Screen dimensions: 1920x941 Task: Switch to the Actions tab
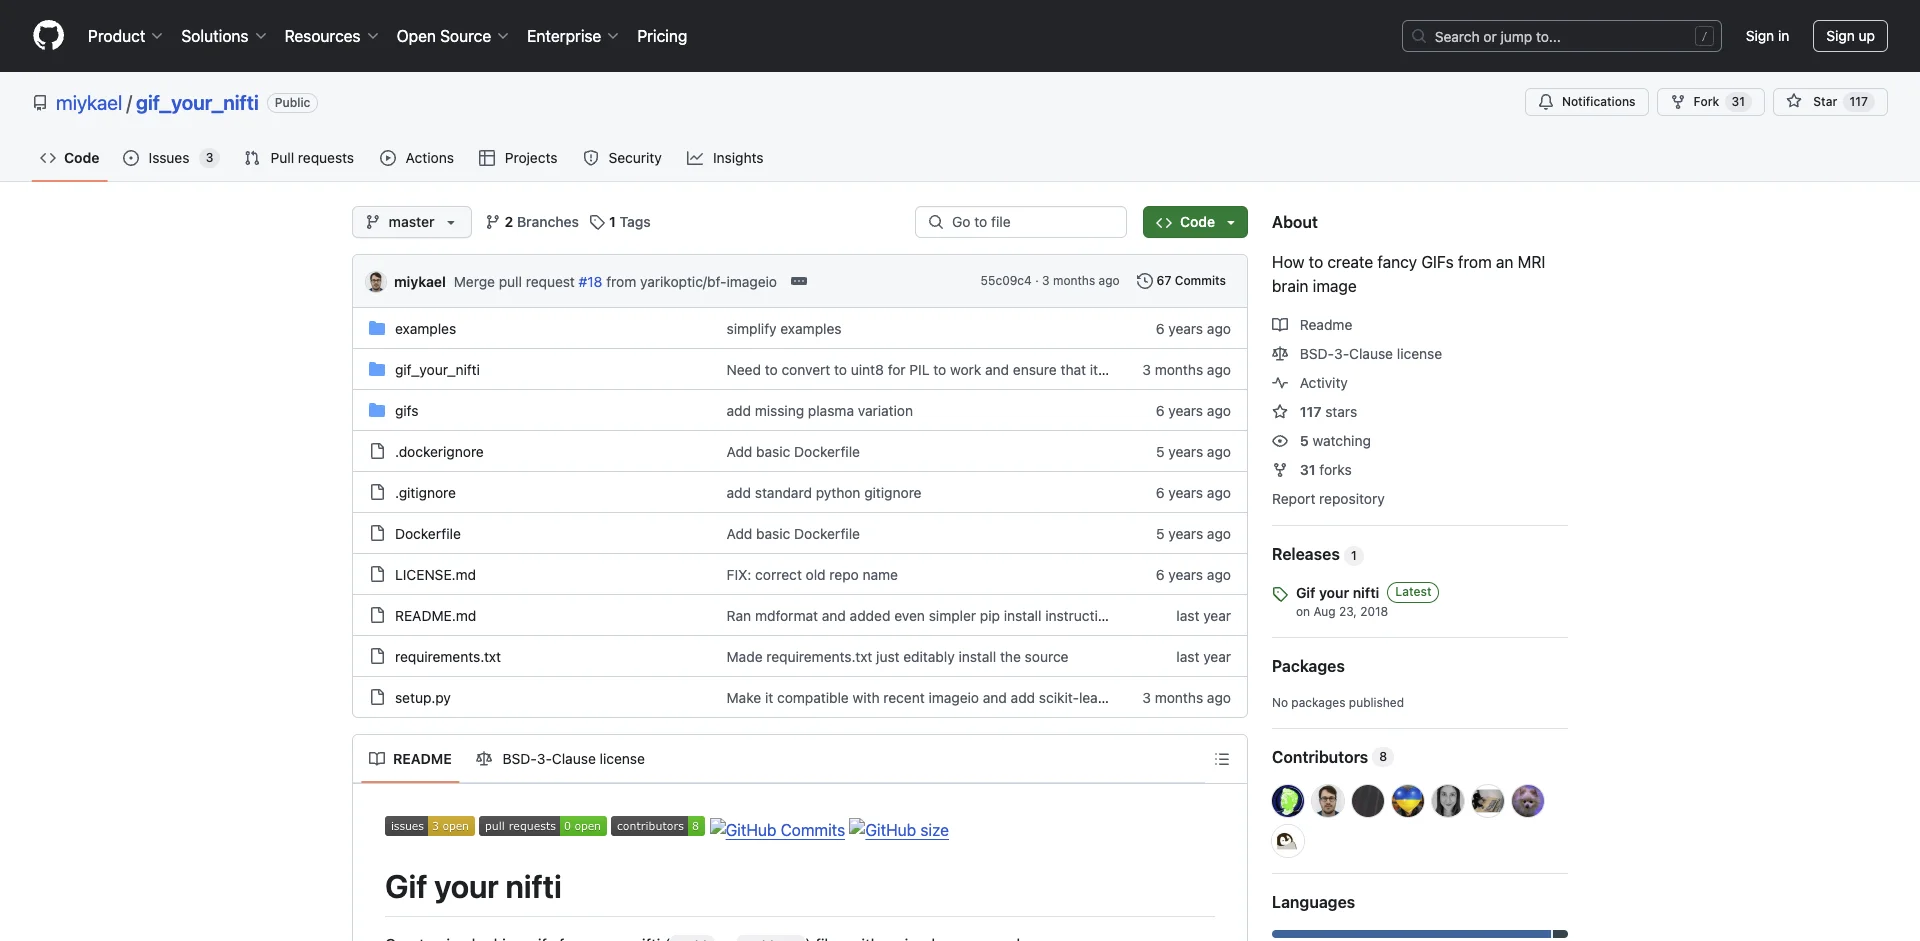pyautogui.click(x=417, y=158)
